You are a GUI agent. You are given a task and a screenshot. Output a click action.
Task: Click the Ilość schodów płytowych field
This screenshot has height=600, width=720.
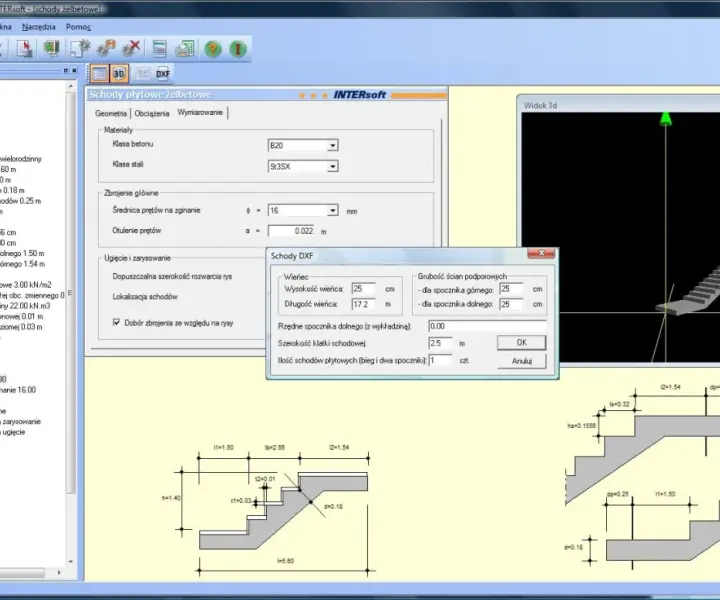440,360
